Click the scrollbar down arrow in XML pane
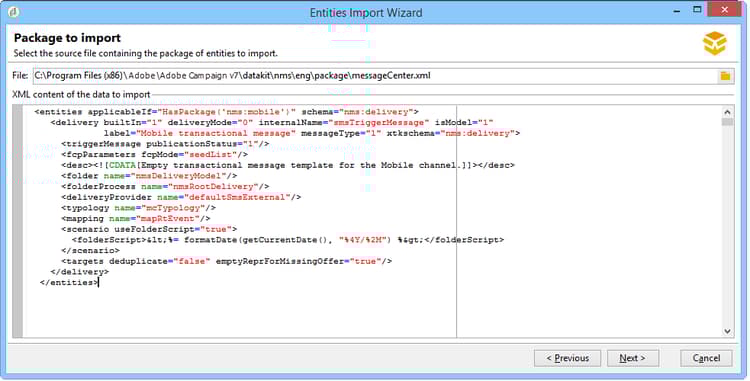 pyautogui.click(x=728, y=331)
